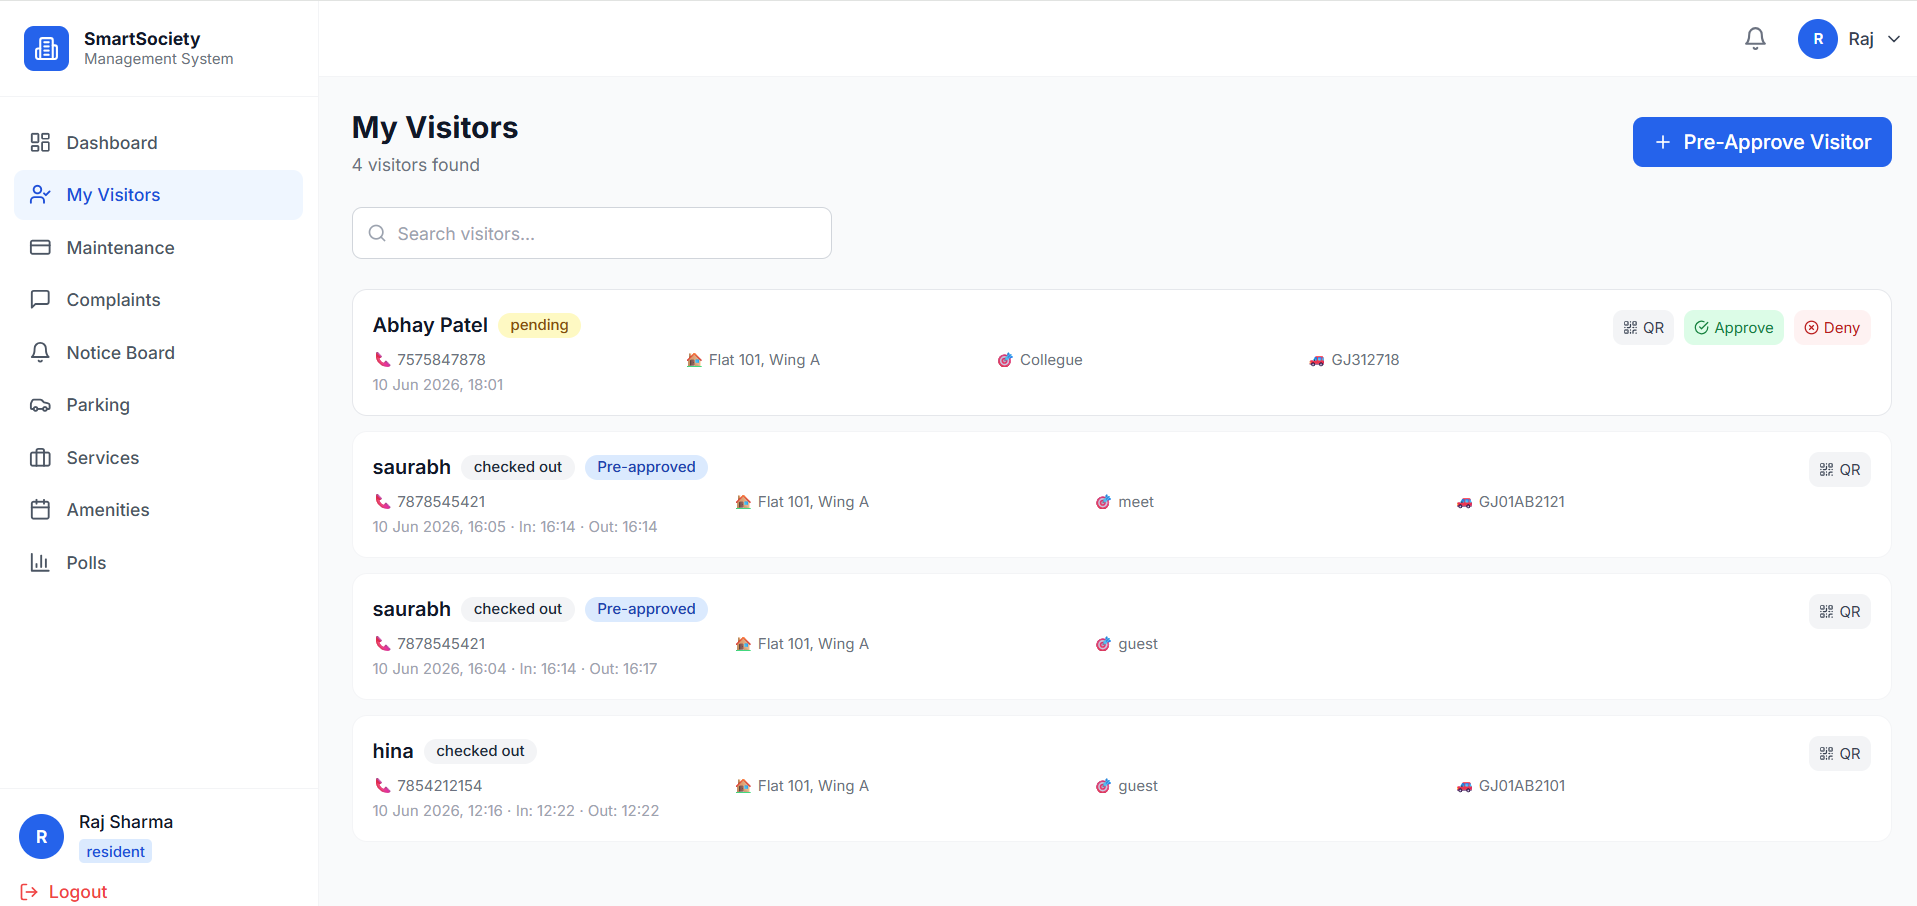This screenshot has width=1917, height=906.
Task: Select My Visitors in the sidebar
Action: 158,195
